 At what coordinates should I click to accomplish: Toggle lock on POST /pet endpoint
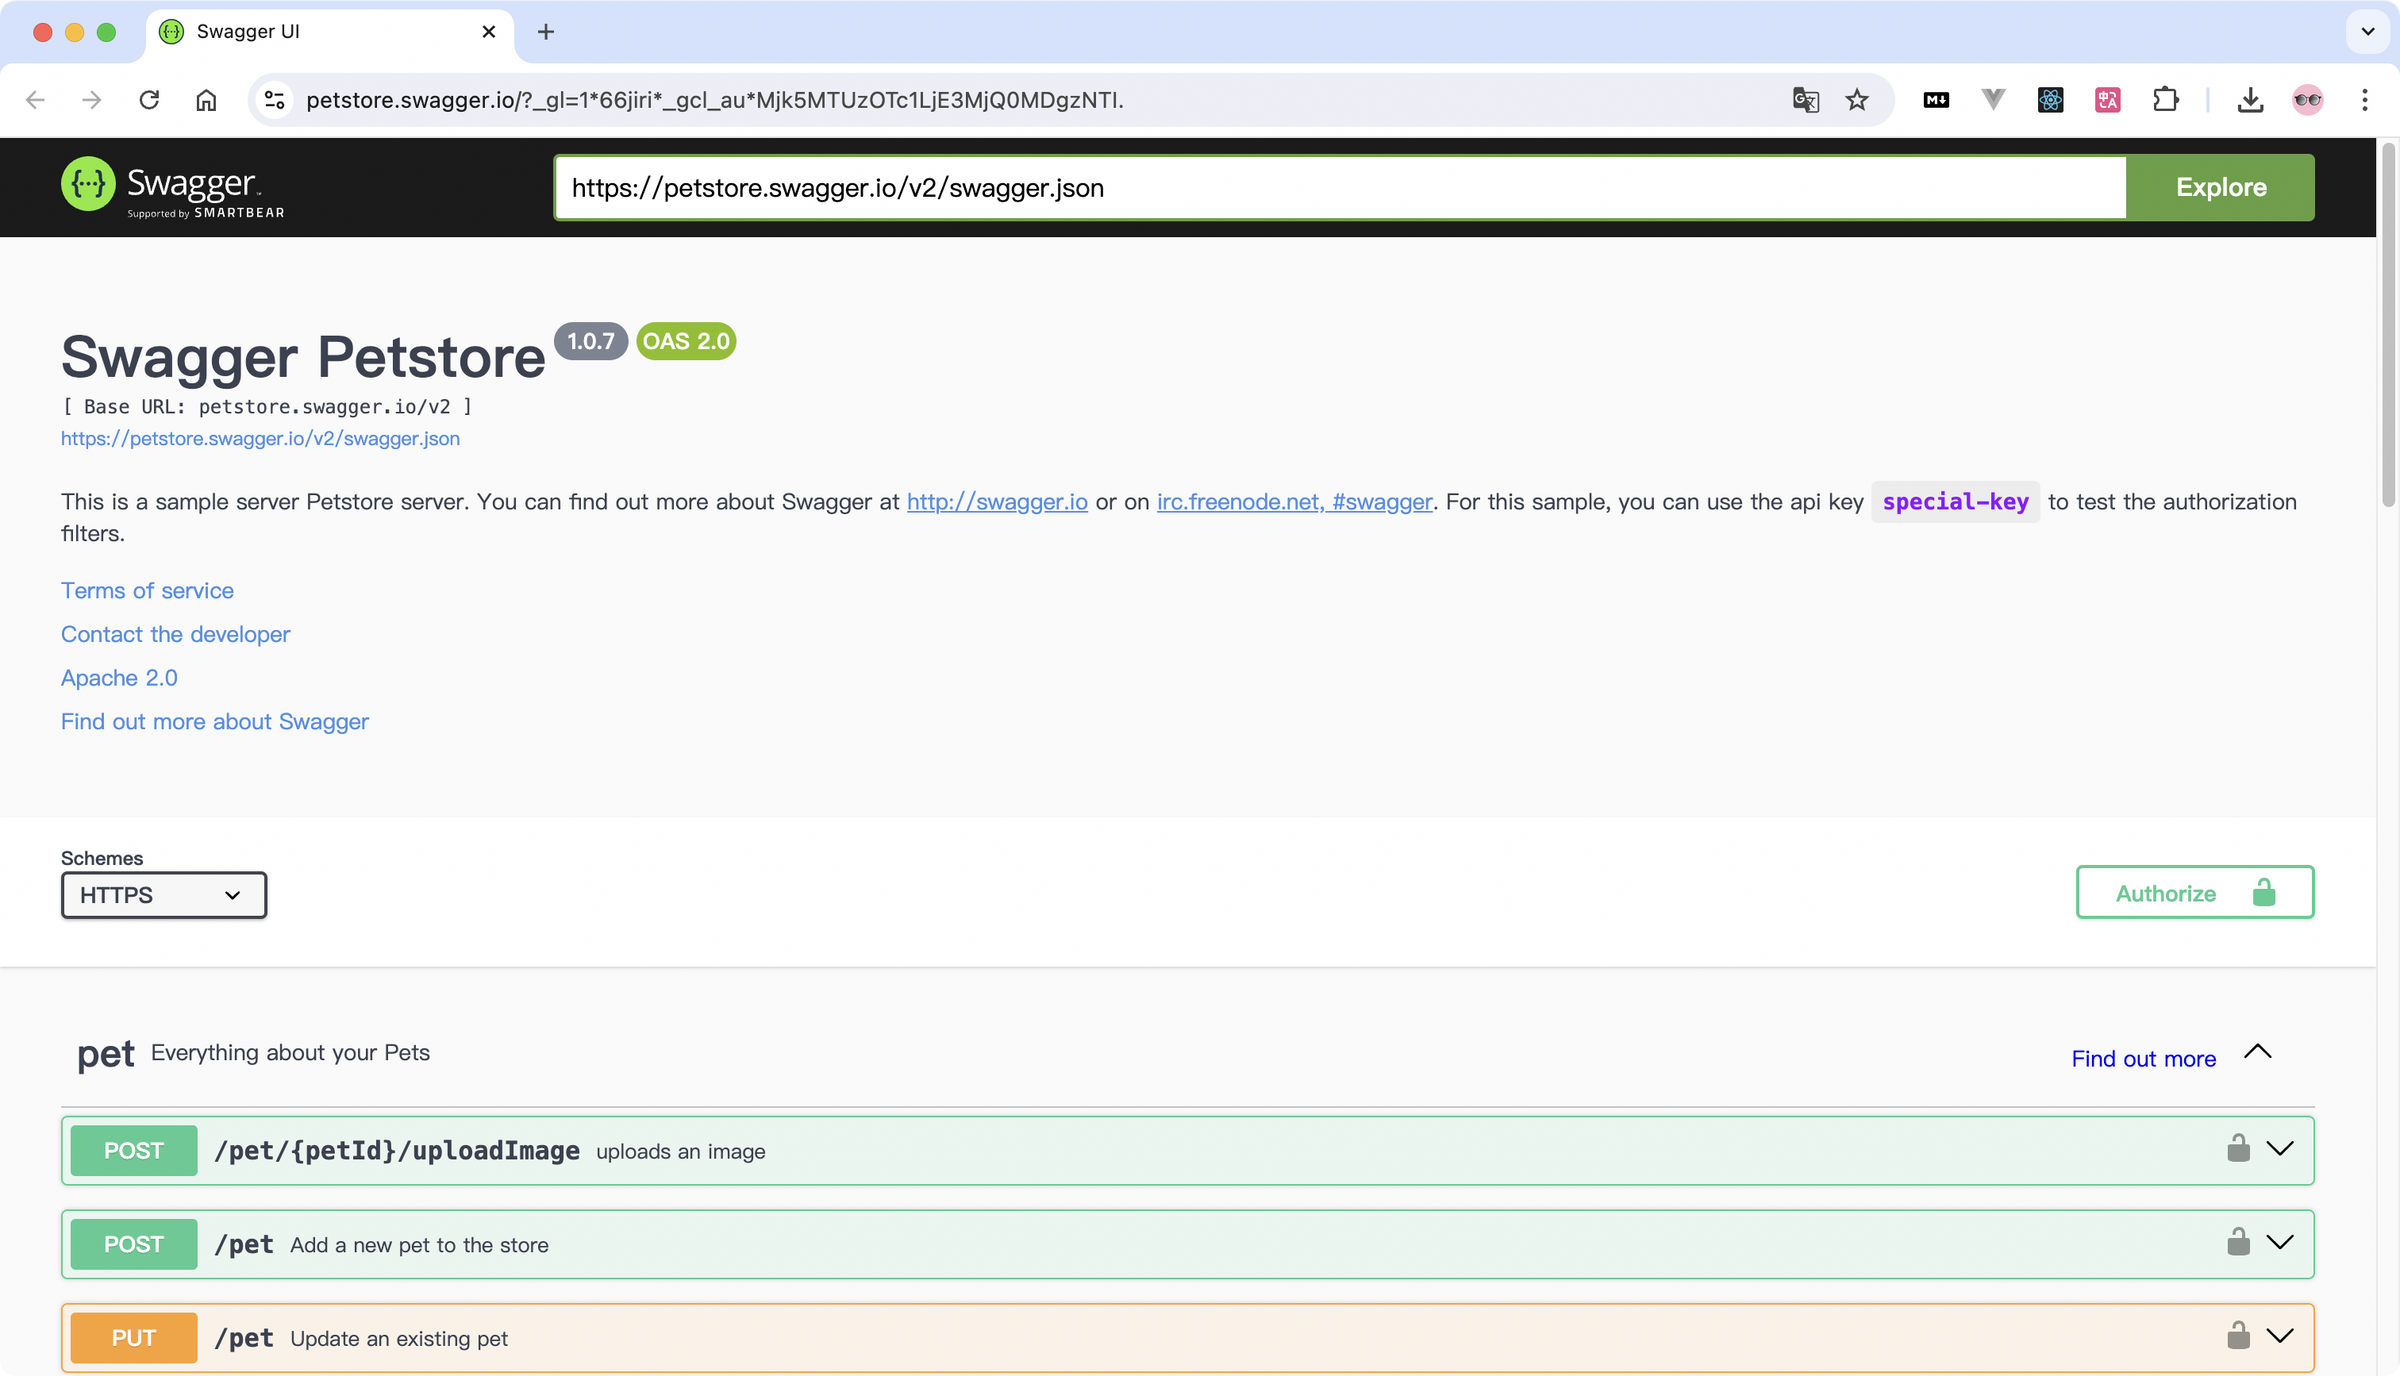pyautogui.click(x=2238, y=1243)
